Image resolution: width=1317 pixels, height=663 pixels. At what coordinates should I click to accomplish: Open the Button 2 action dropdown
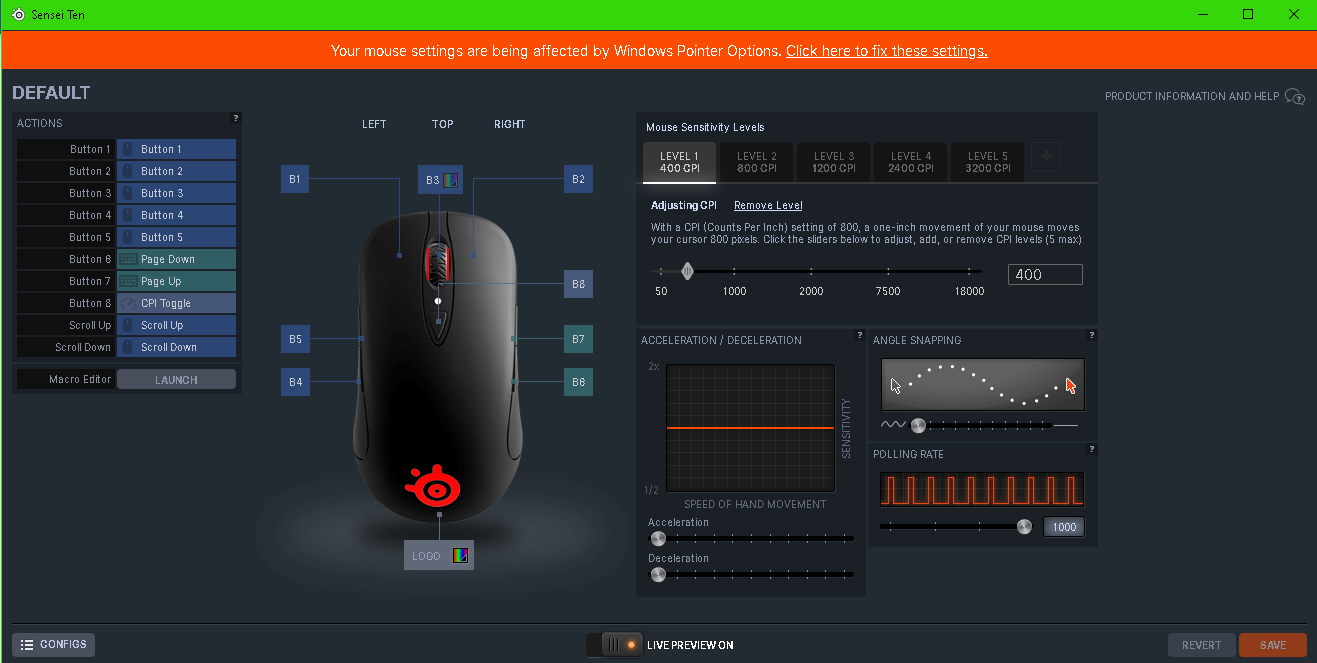coord(176,171)
